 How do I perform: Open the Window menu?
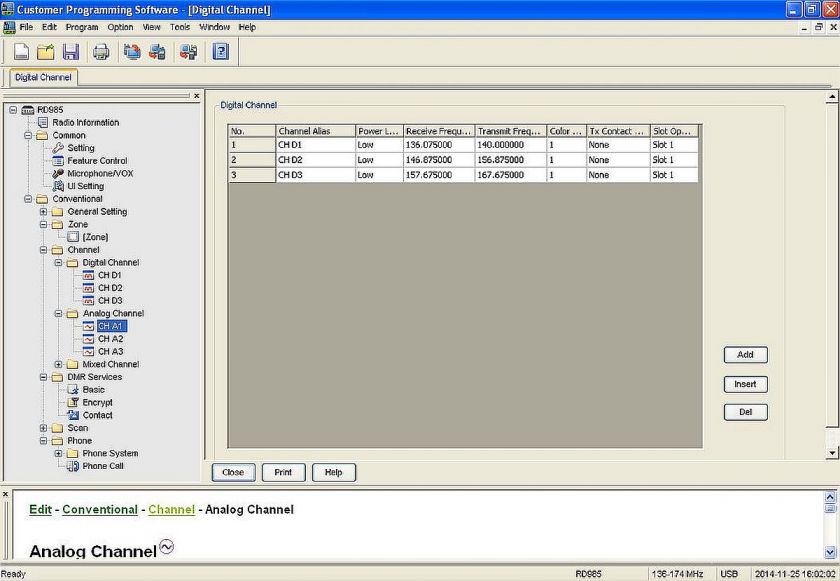[214, 27]
